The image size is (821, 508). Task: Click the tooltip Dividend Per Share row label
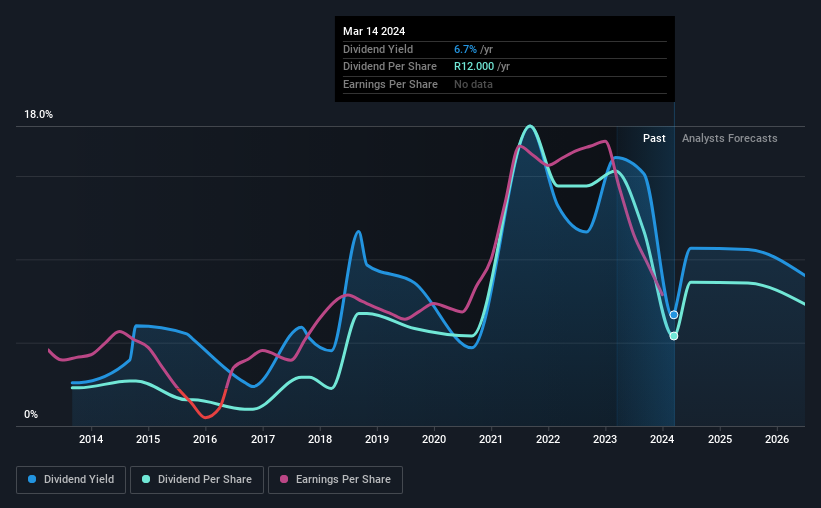click(390, 67)
